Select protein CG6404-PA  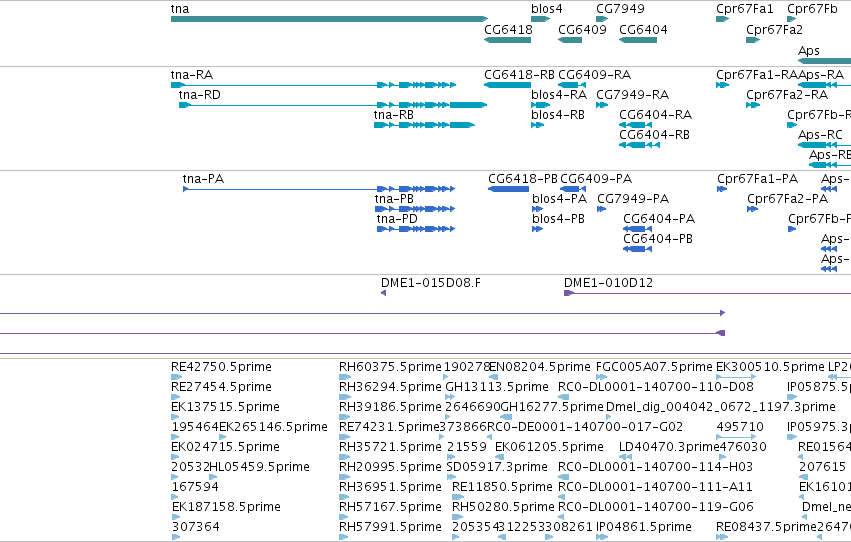(x=638, y=229)
